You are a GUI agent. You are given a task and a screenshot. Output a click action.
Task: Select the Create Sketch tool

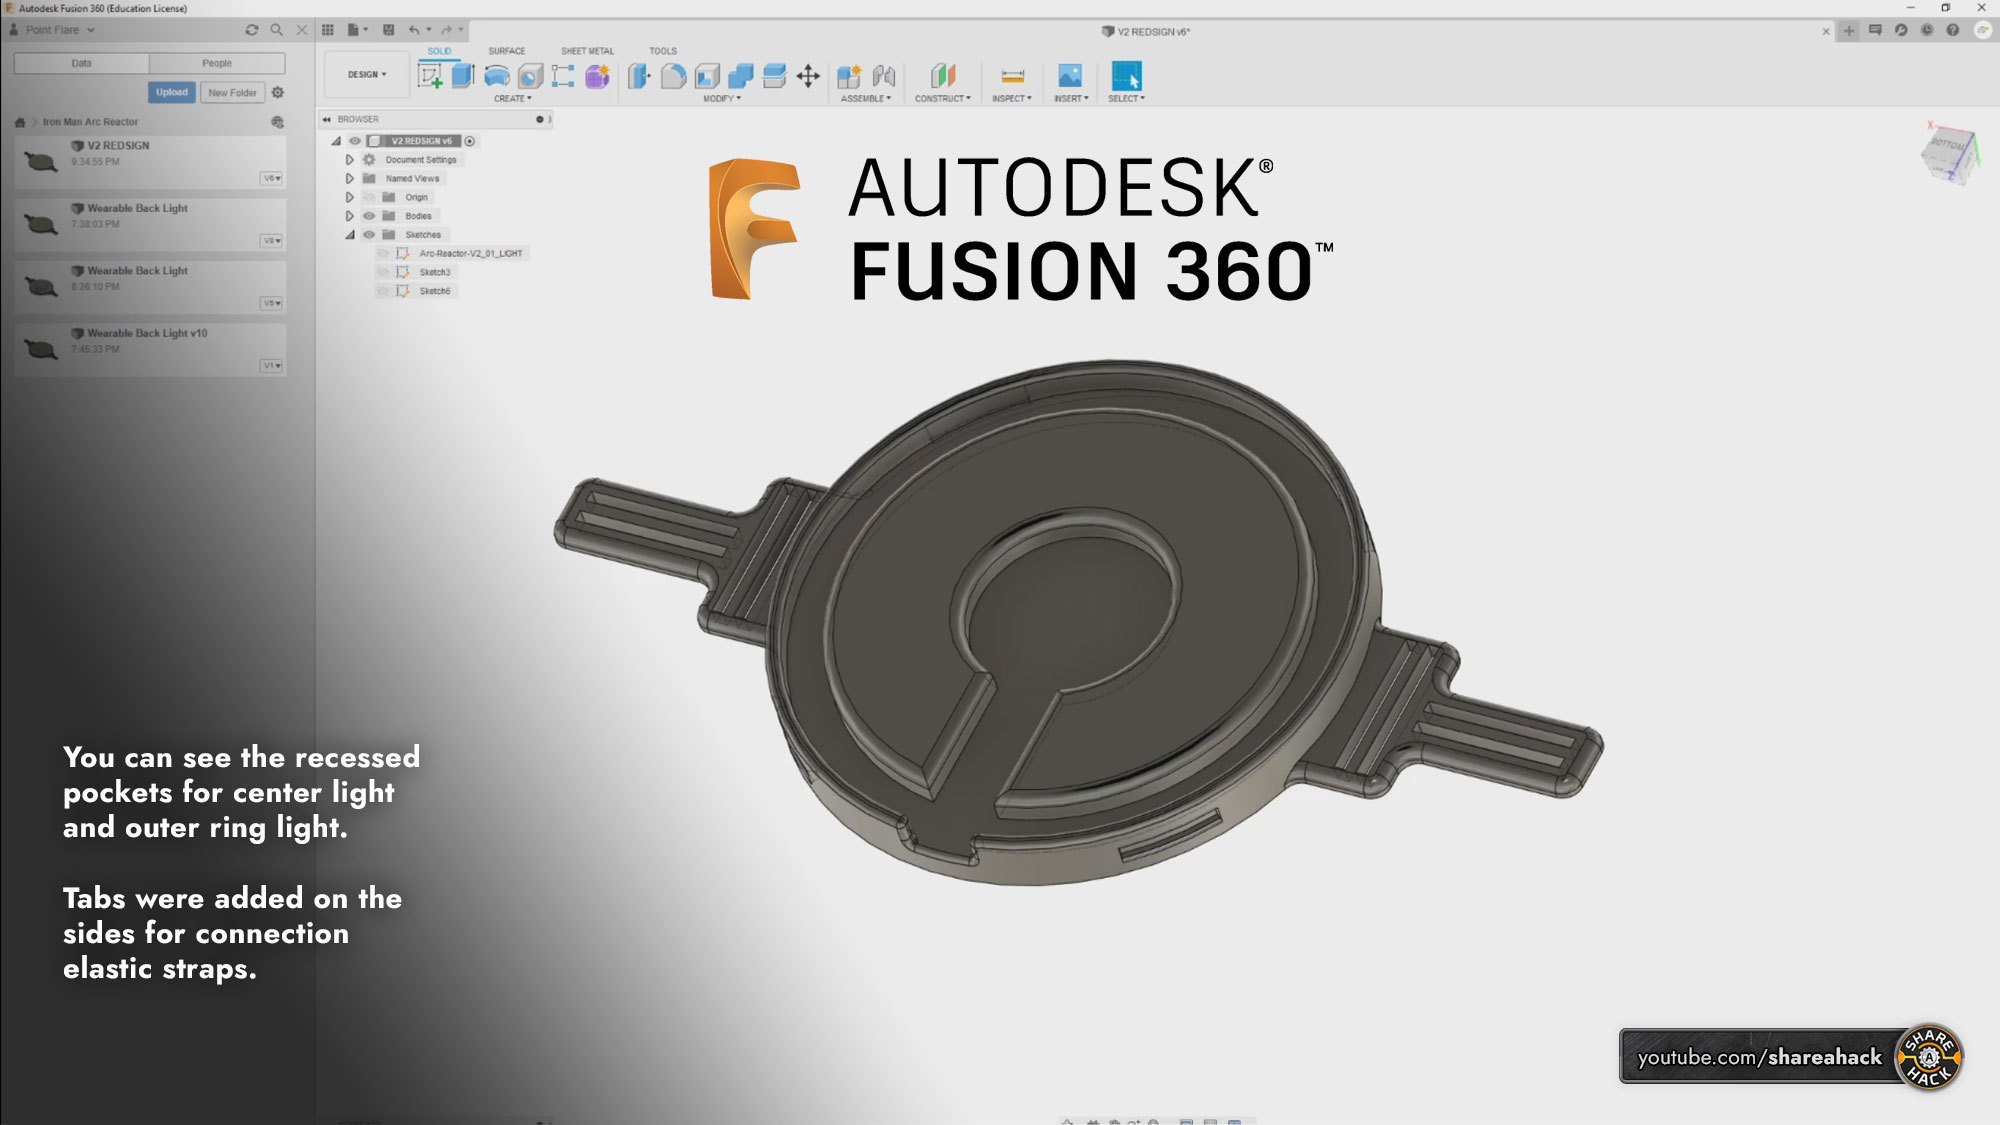pyautogui.click(x=430, y=76)
